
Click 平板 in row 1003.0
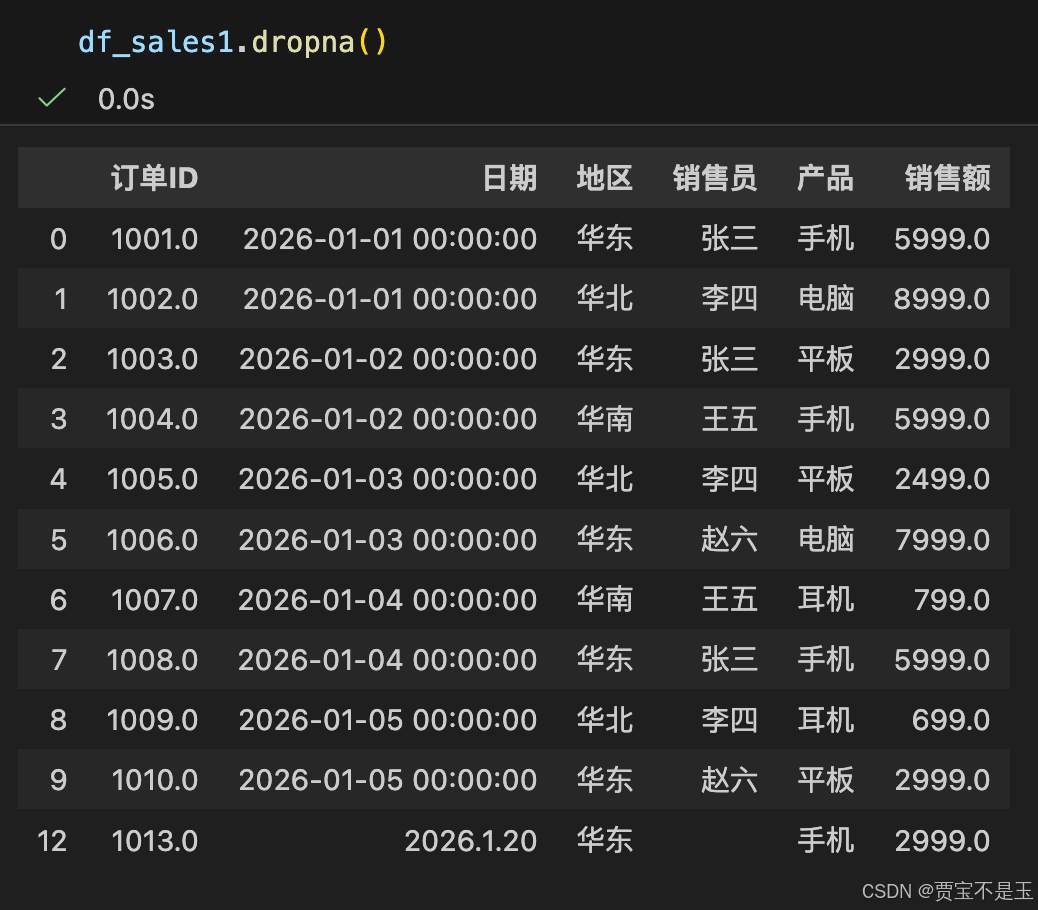(826, 359)
